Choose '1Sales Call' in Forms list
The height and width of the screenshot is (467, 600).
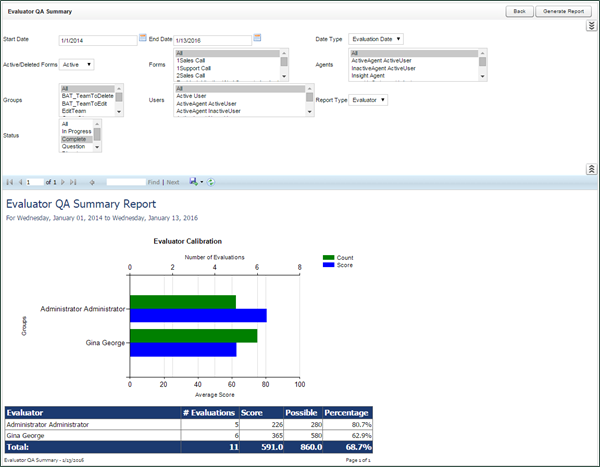click(192, 61)
